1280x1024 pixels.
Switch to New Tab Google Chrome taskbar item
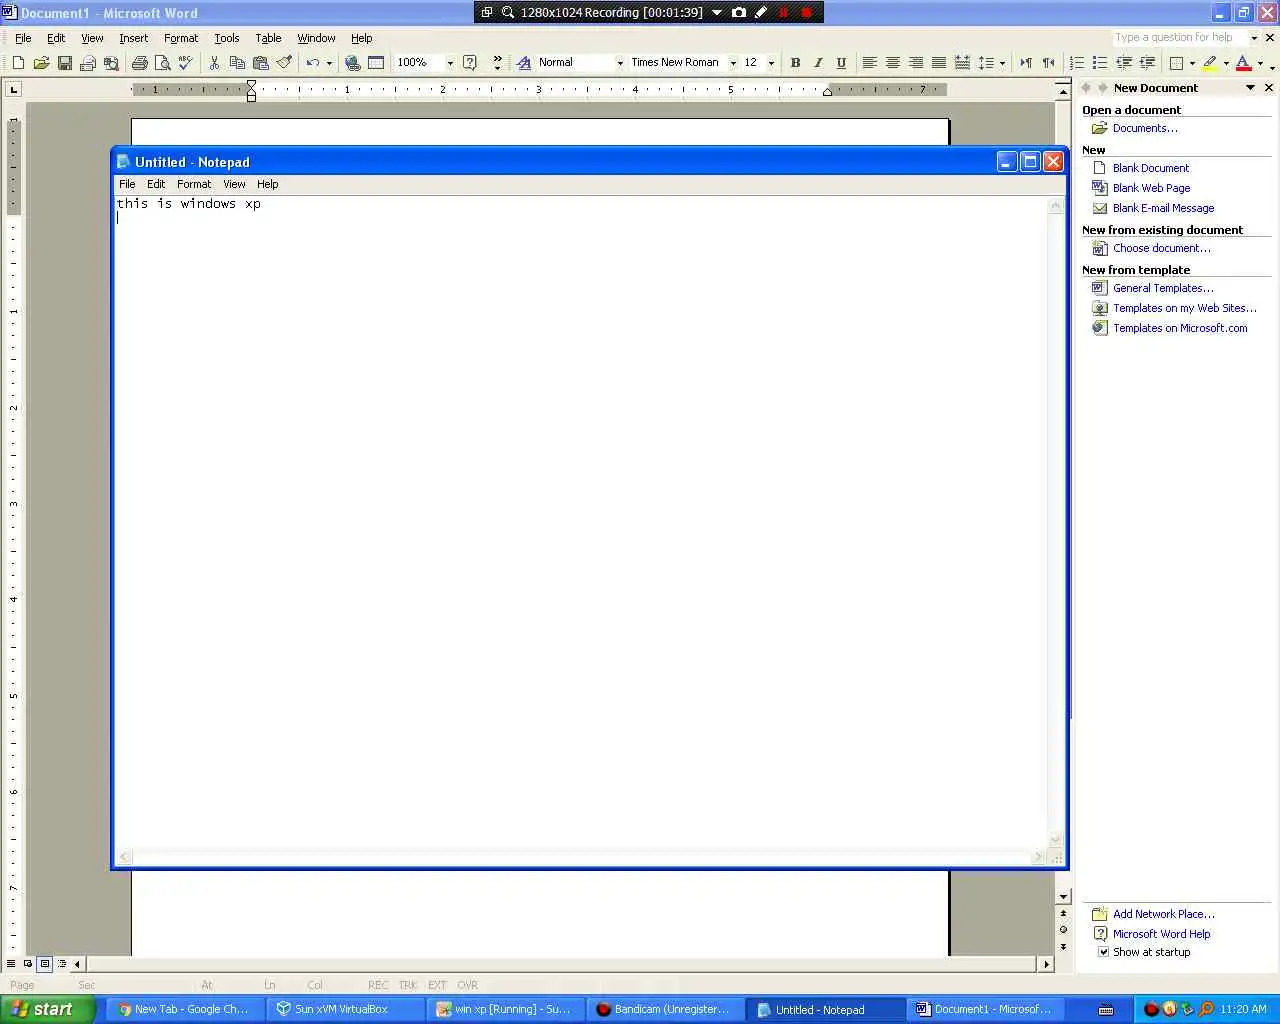pyautogui.click(x=185, y=1009)
